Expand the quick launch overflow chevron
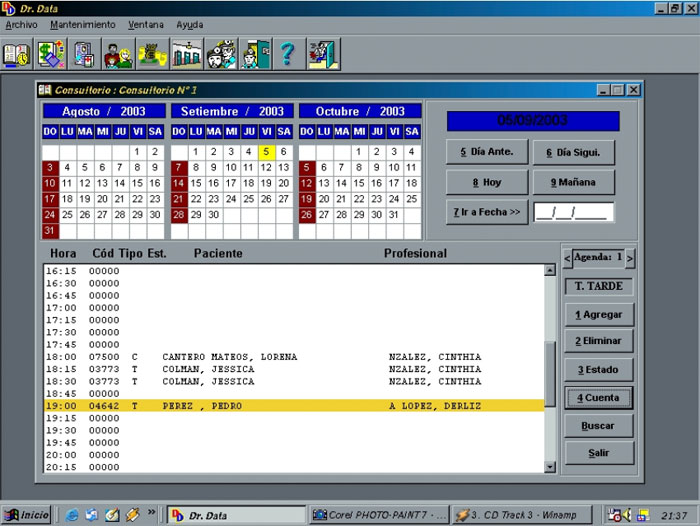The image size is (700, 526). [x=151, y=512]
